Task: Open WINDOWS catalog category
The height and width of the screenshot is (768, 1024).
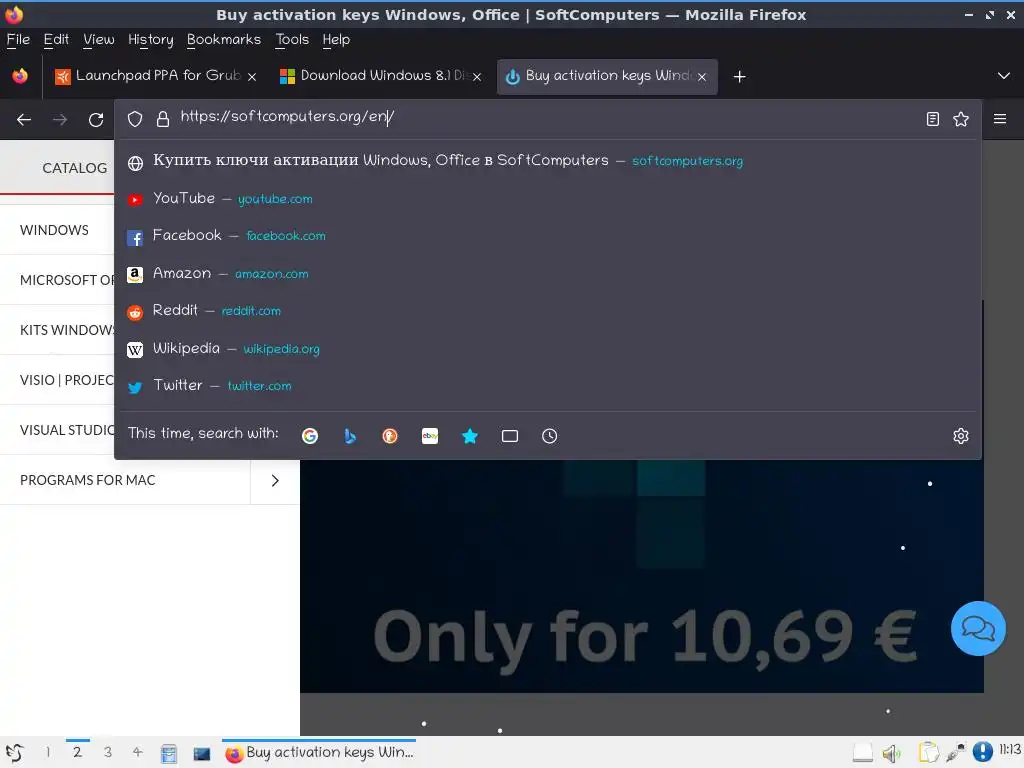Action: coord(54,230)
